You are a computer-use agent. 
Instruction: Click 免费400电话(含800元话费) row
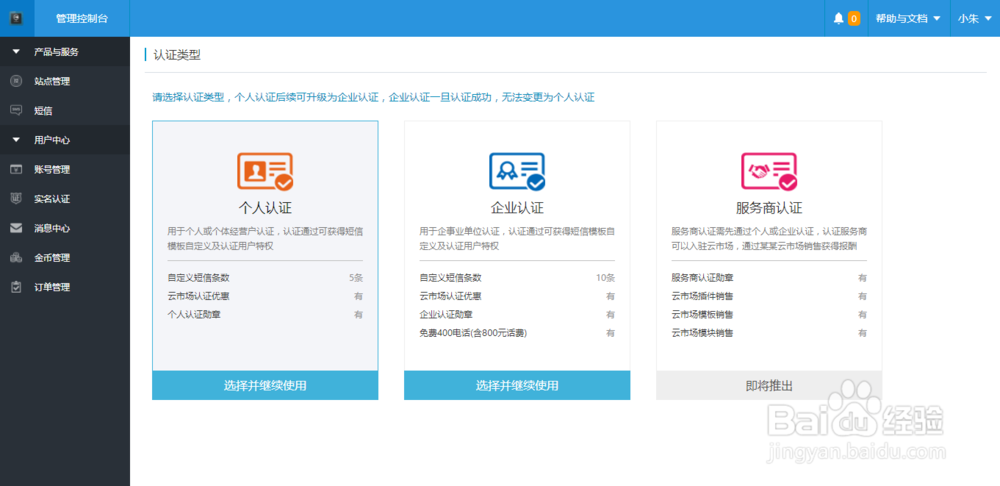[517, 333]
